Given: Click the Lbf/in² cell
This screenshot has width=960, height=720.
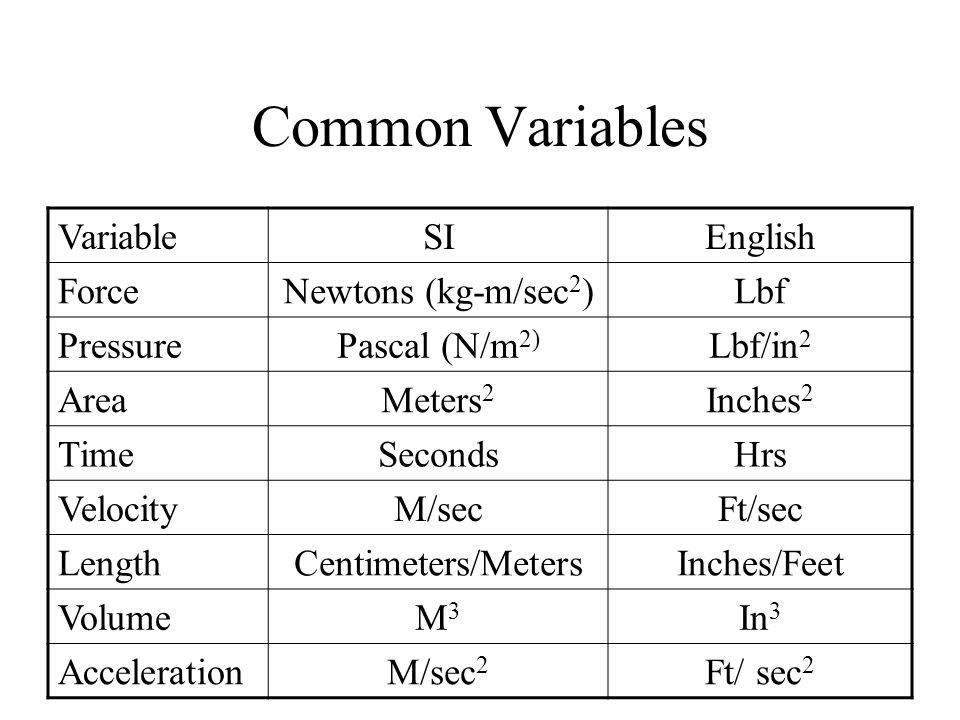Looking at the screenshot, I should [x=760, y=345].
